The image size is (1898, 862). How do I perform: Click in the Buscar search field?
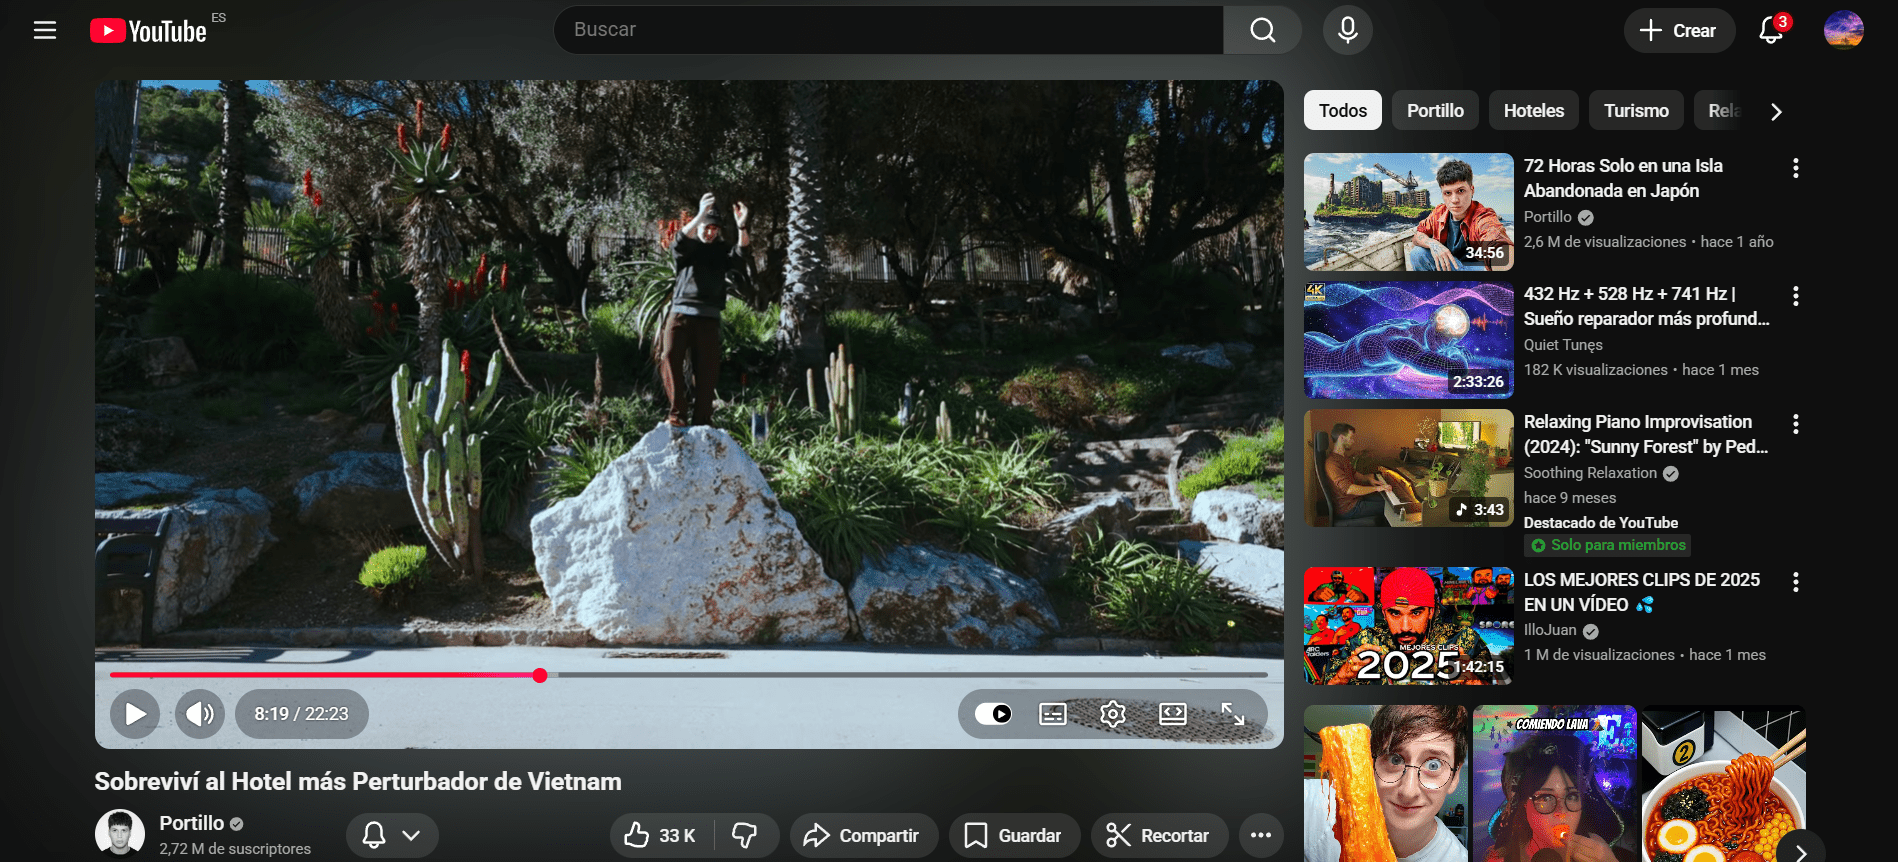click(890, 30)
